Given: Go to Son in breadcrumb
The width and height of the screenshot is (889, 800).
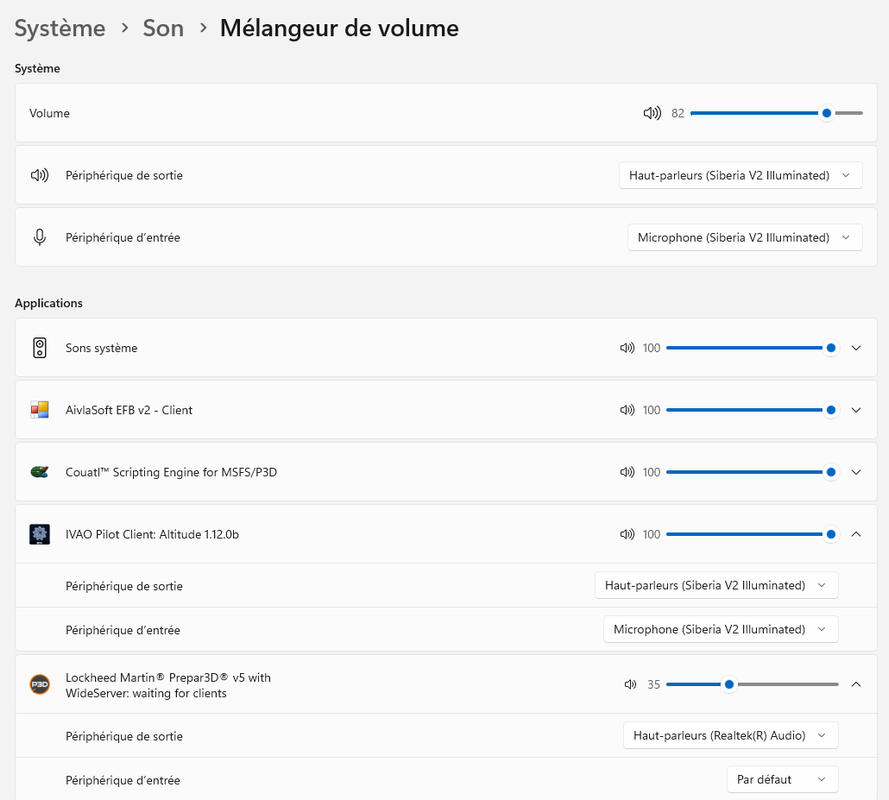Looking at the screenshot, I should tap(163, 28).
